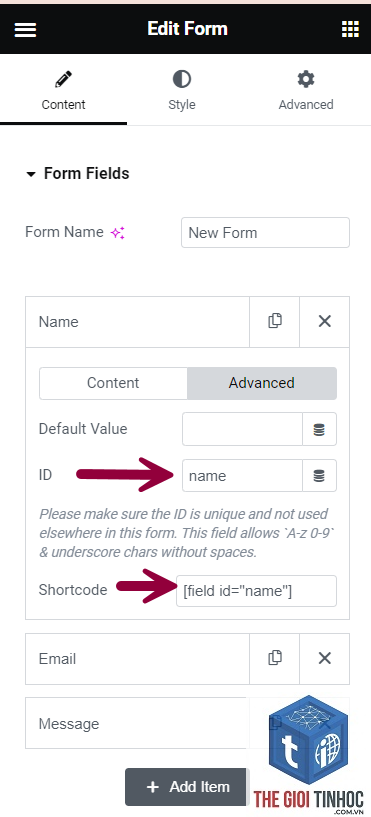Remove the Name field
The height and width of the screenshot is (817, 371).
[x=325, y=322]
